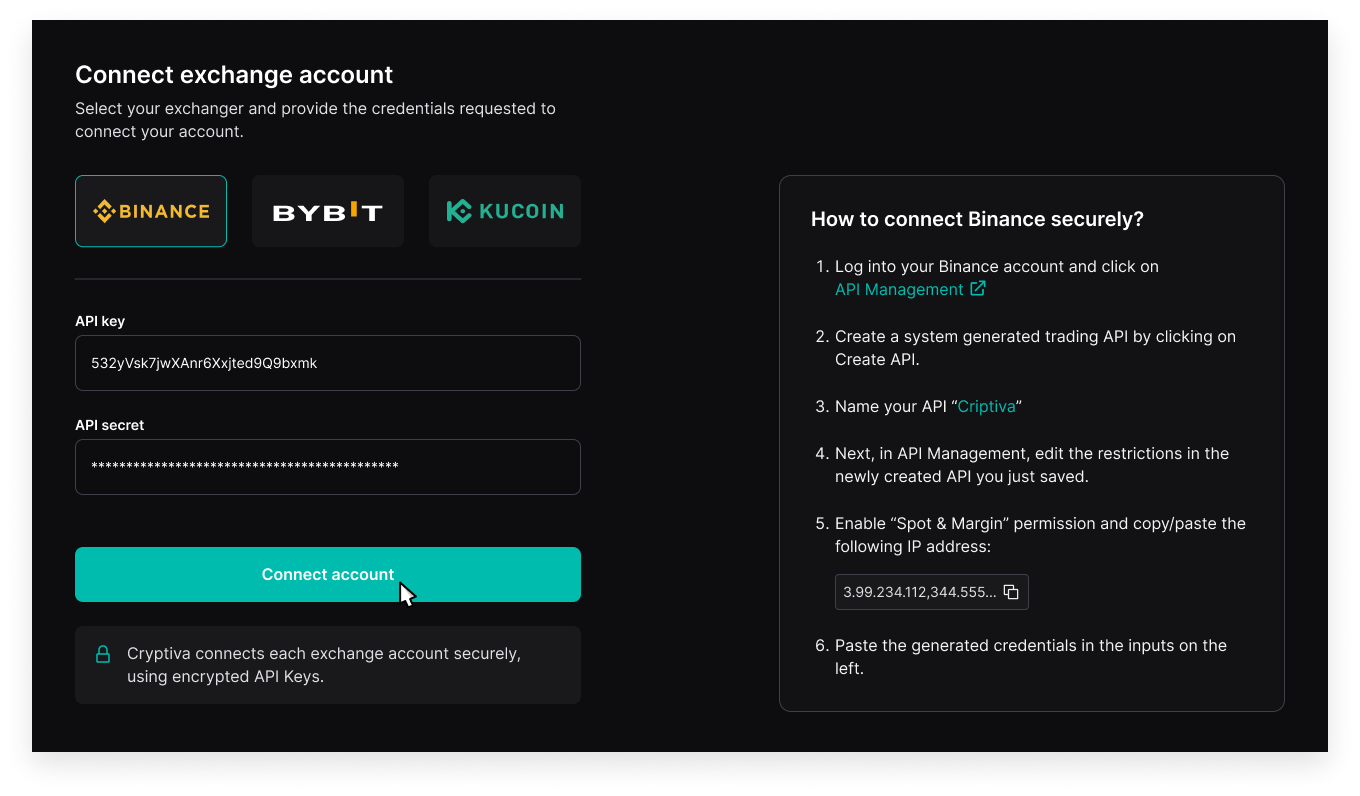Click inside the API key input field
1360x796 pixels.
tap(328, 363)
